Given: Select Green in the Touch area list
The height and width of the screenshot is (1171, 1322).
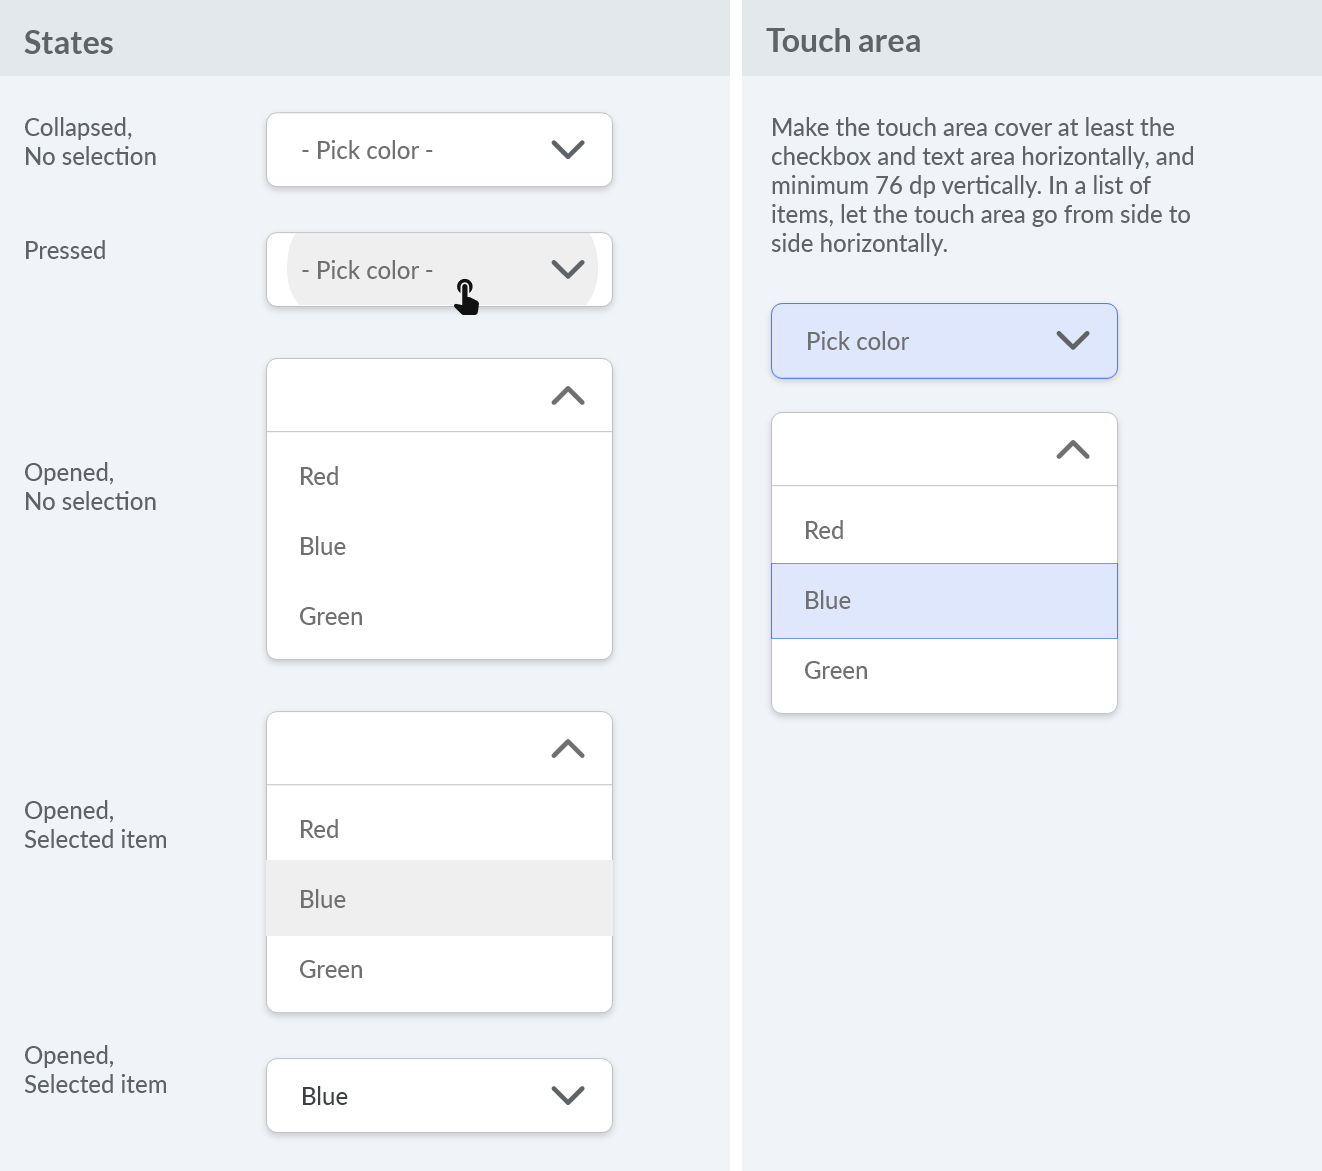Looking at the screenshot, I should 944,671.
